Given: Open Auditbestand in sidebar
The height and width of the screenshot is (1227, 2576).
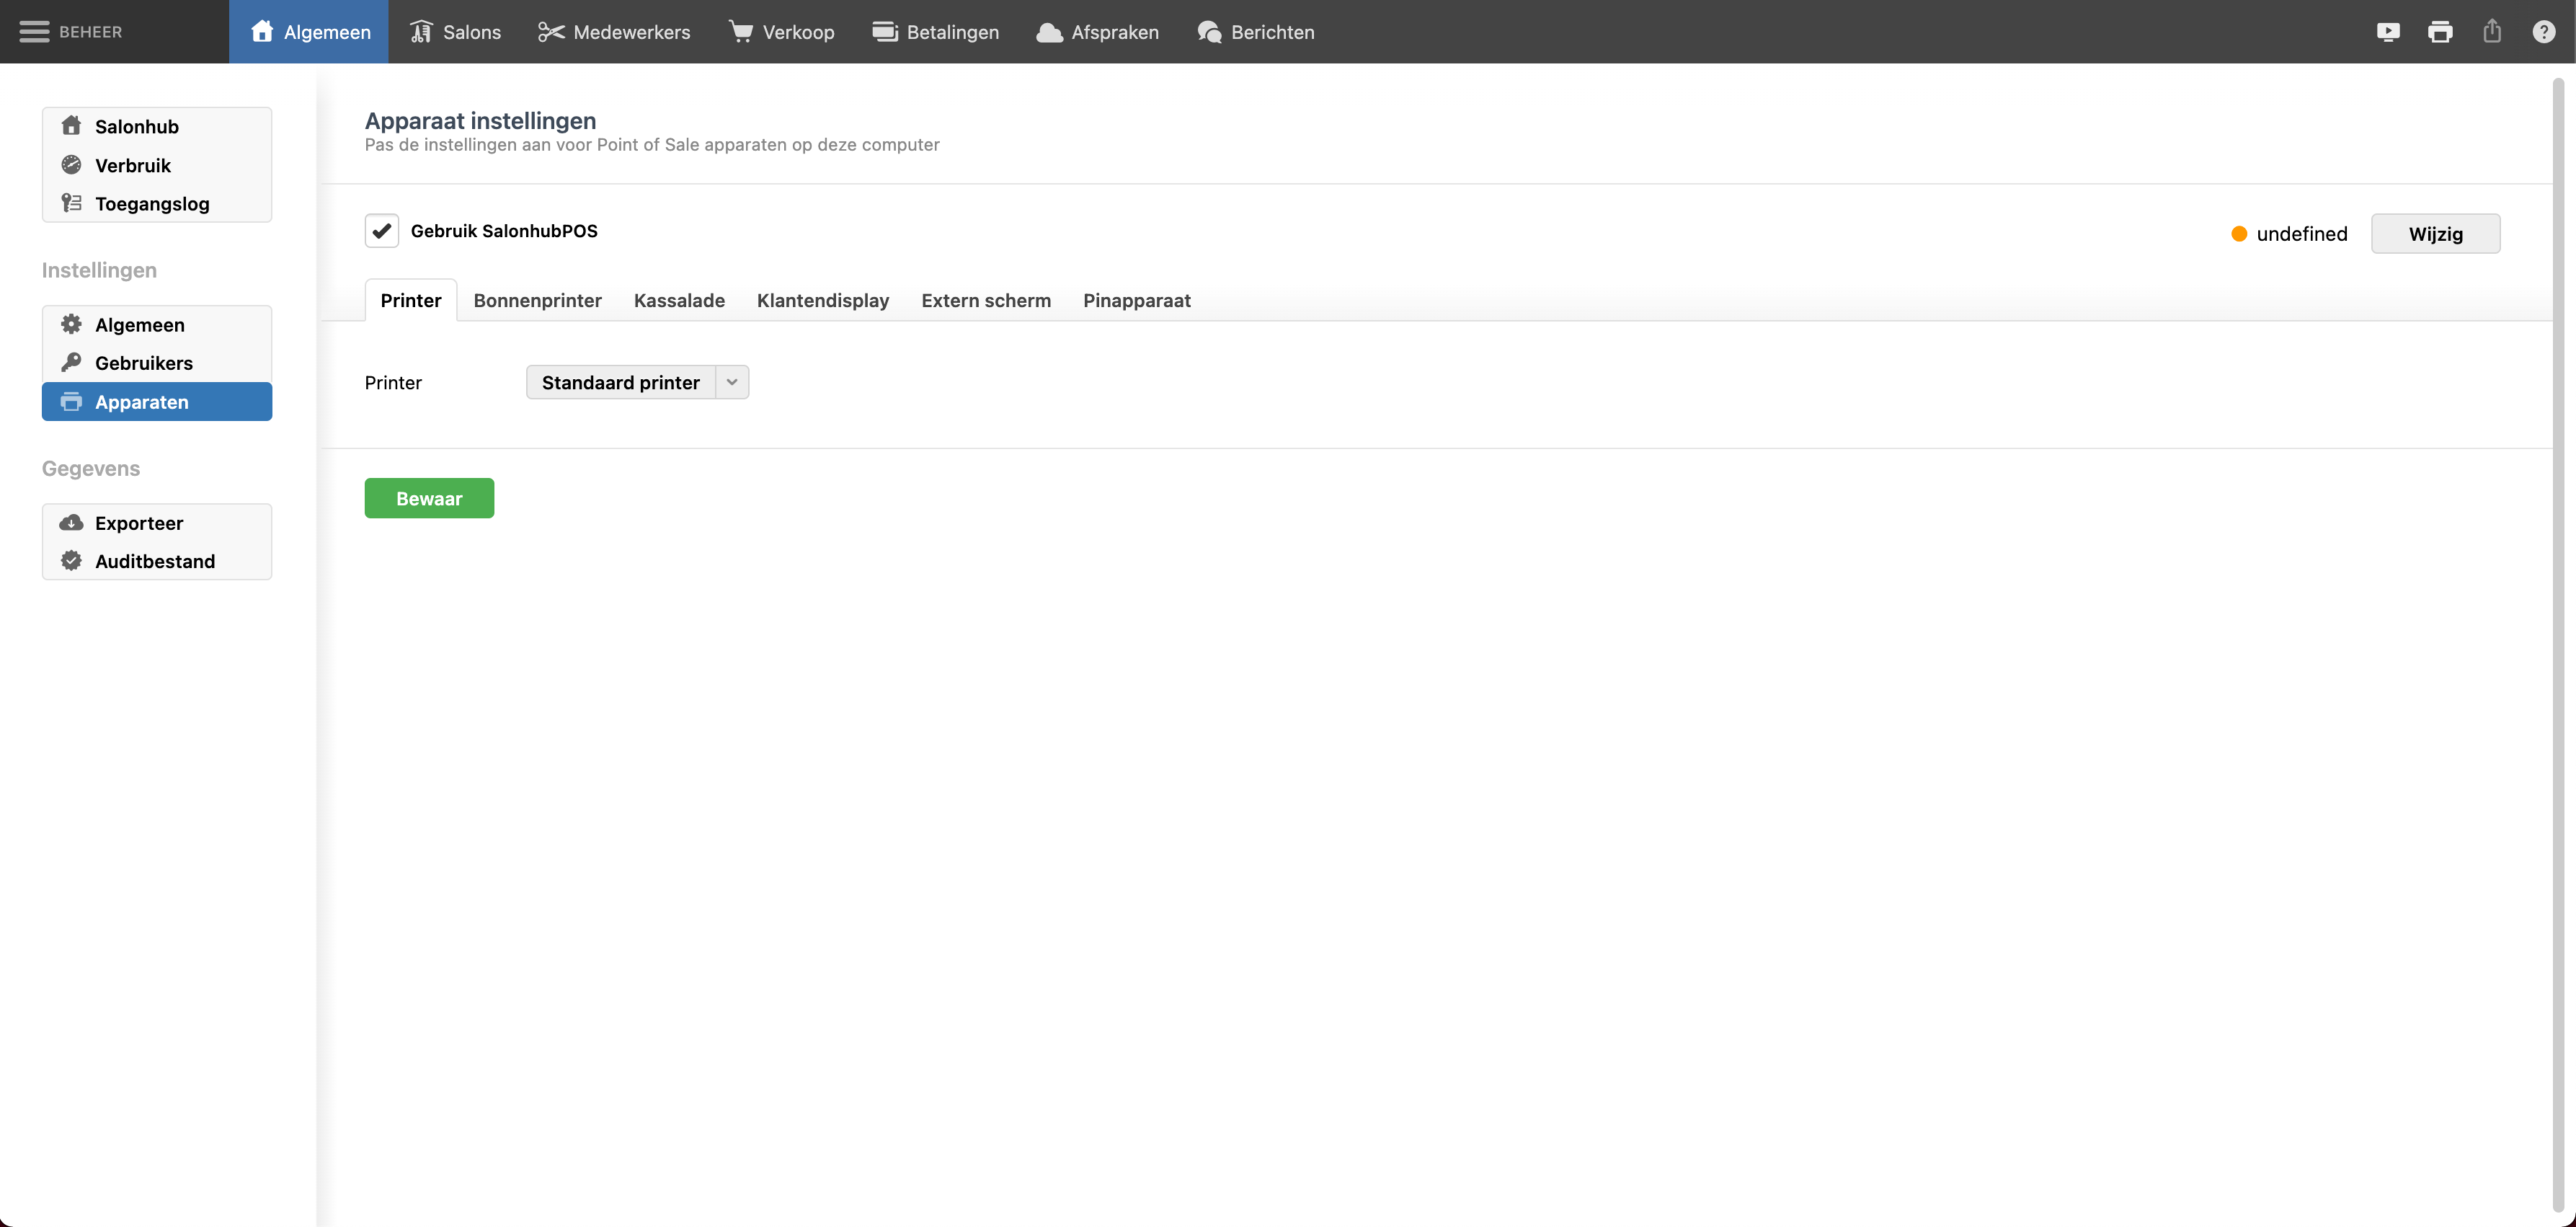Looking at the screenshot, I should click(x=155, y=561).
